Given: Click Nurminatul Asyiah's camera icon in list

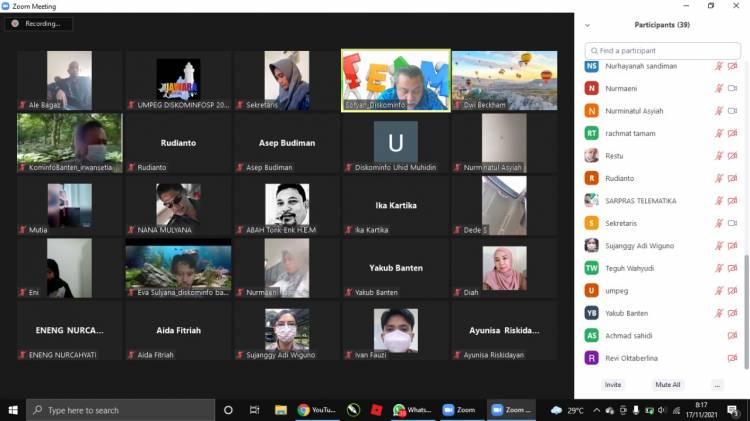Looking at the screenshot, I should [x=732, y=111].
